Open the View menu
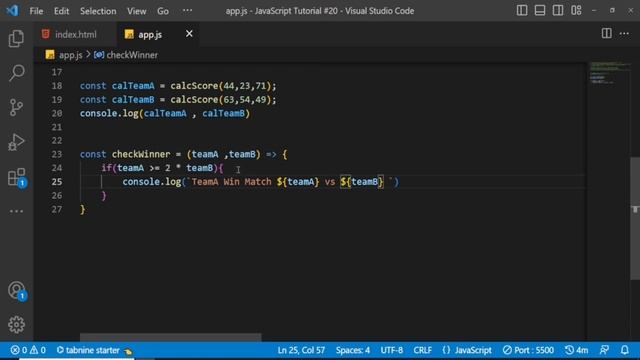This screenshot has height=360, width=640. (x=136, y=11)
